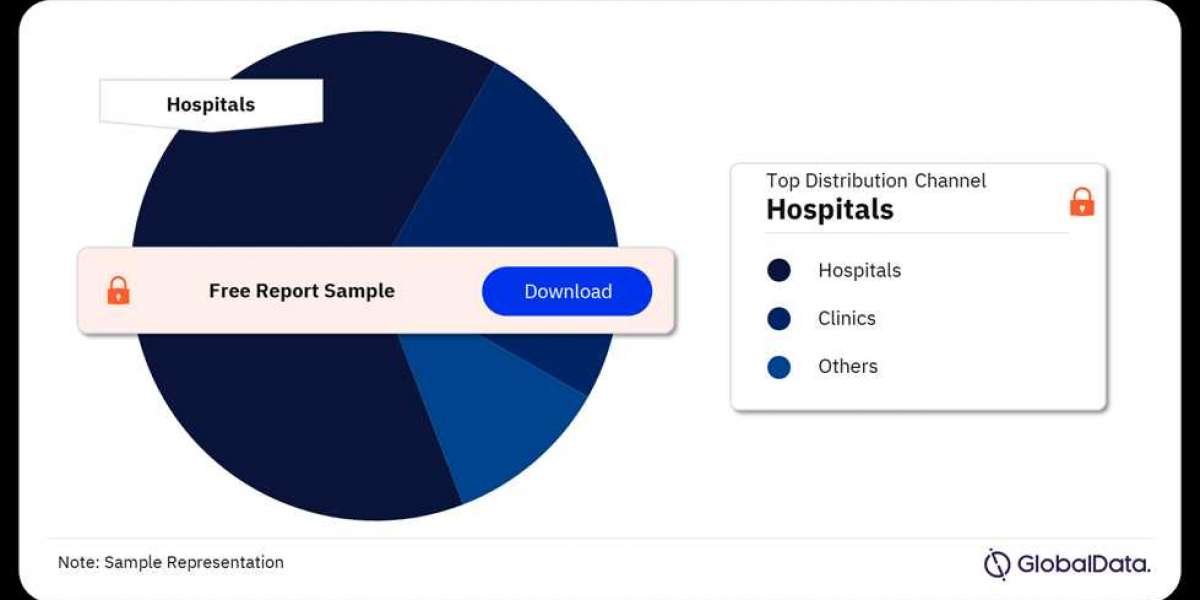Click the Clinics legend label
The width and height of the screenshot is (1200, 600).
click(x=846, y=318)
